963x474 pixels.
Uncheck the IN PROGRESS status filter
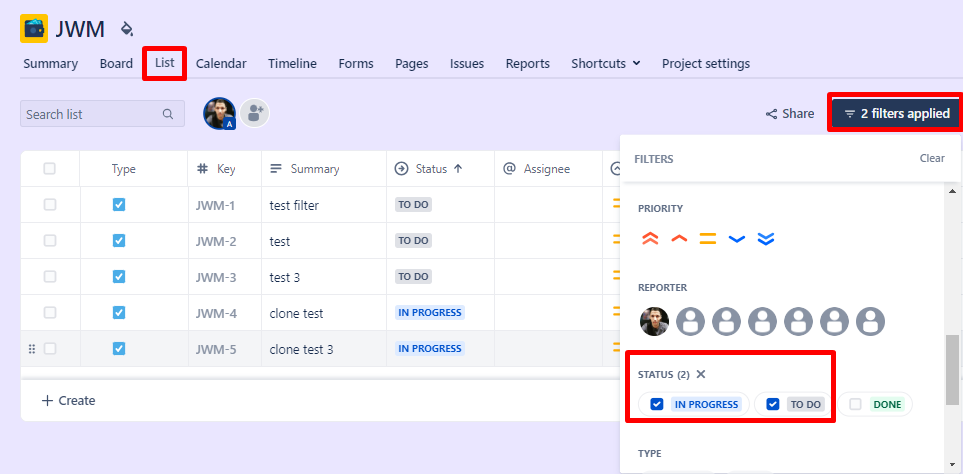pos(657,404)
